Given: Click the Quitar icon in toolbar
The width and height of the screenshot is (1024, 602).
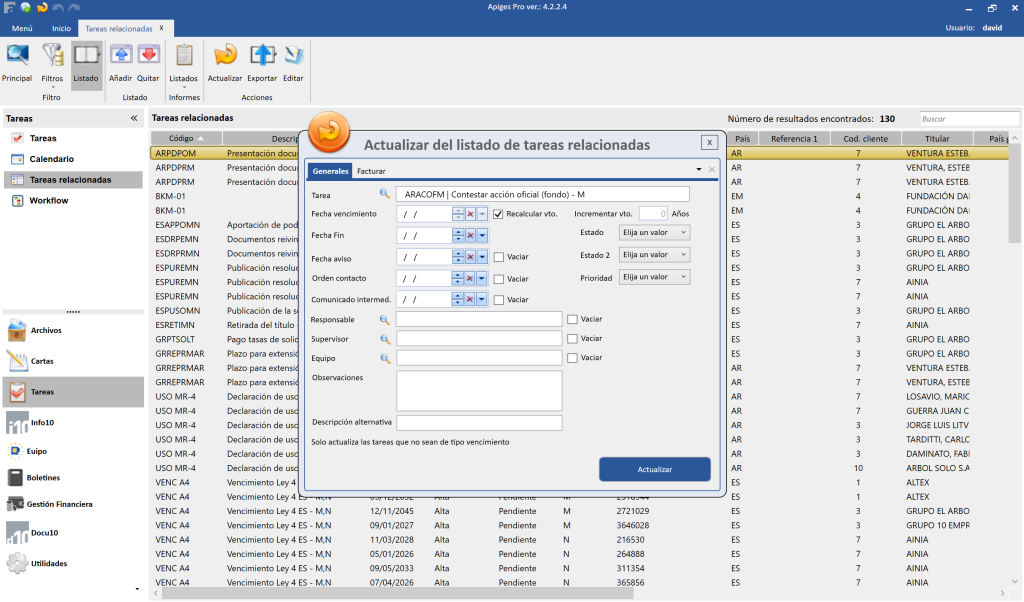Looking at the screenshot, I should 148,62.
